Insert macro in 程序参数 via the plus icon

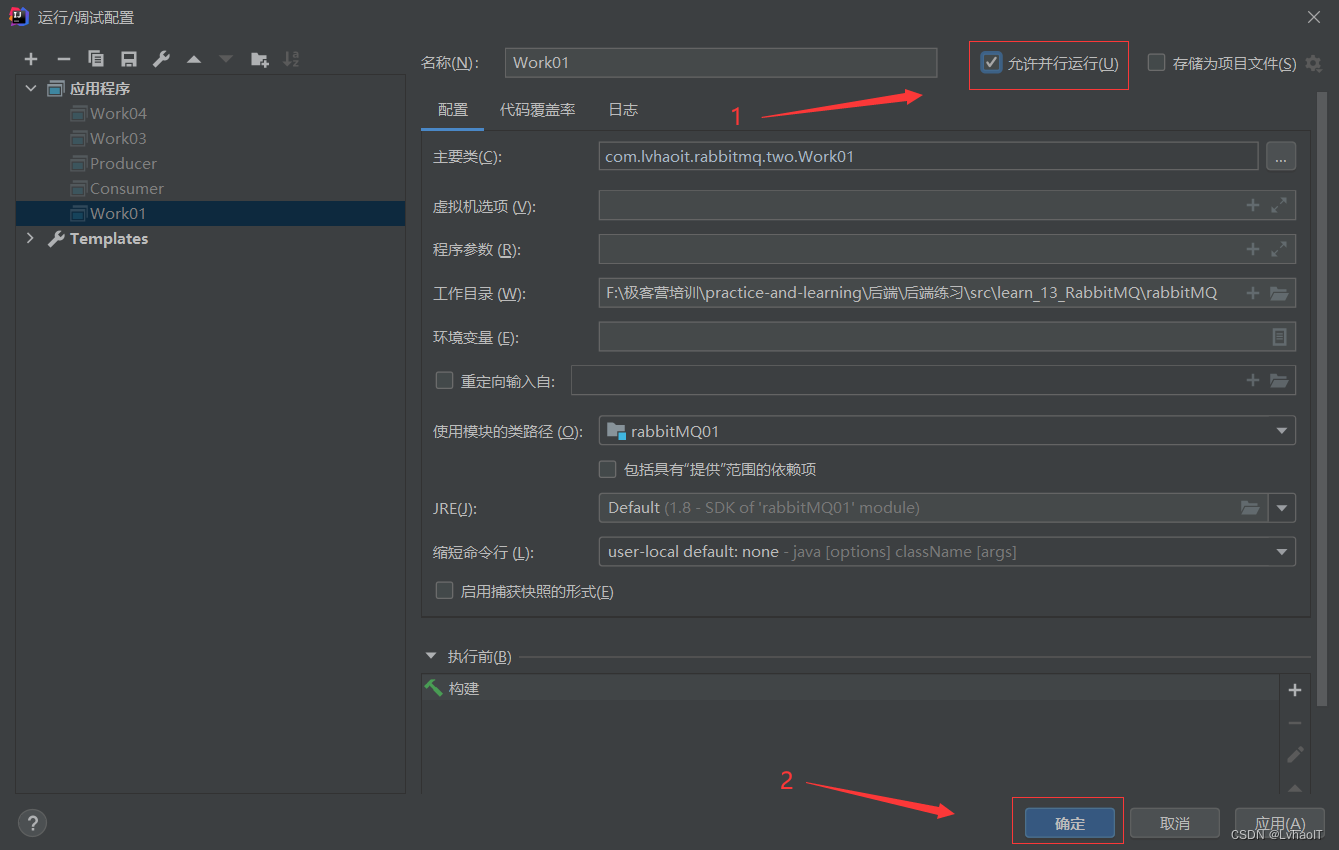(x=1252, y=249)
